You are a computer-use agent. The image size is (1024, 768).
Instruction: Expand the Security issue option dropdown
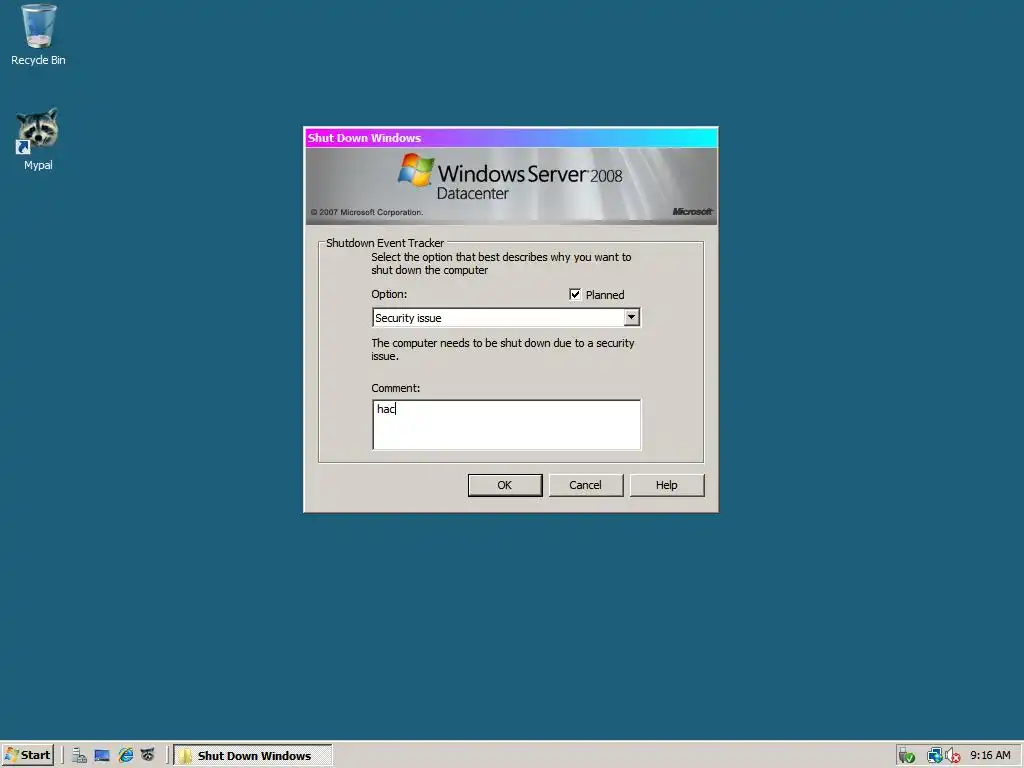coord(631,317)
